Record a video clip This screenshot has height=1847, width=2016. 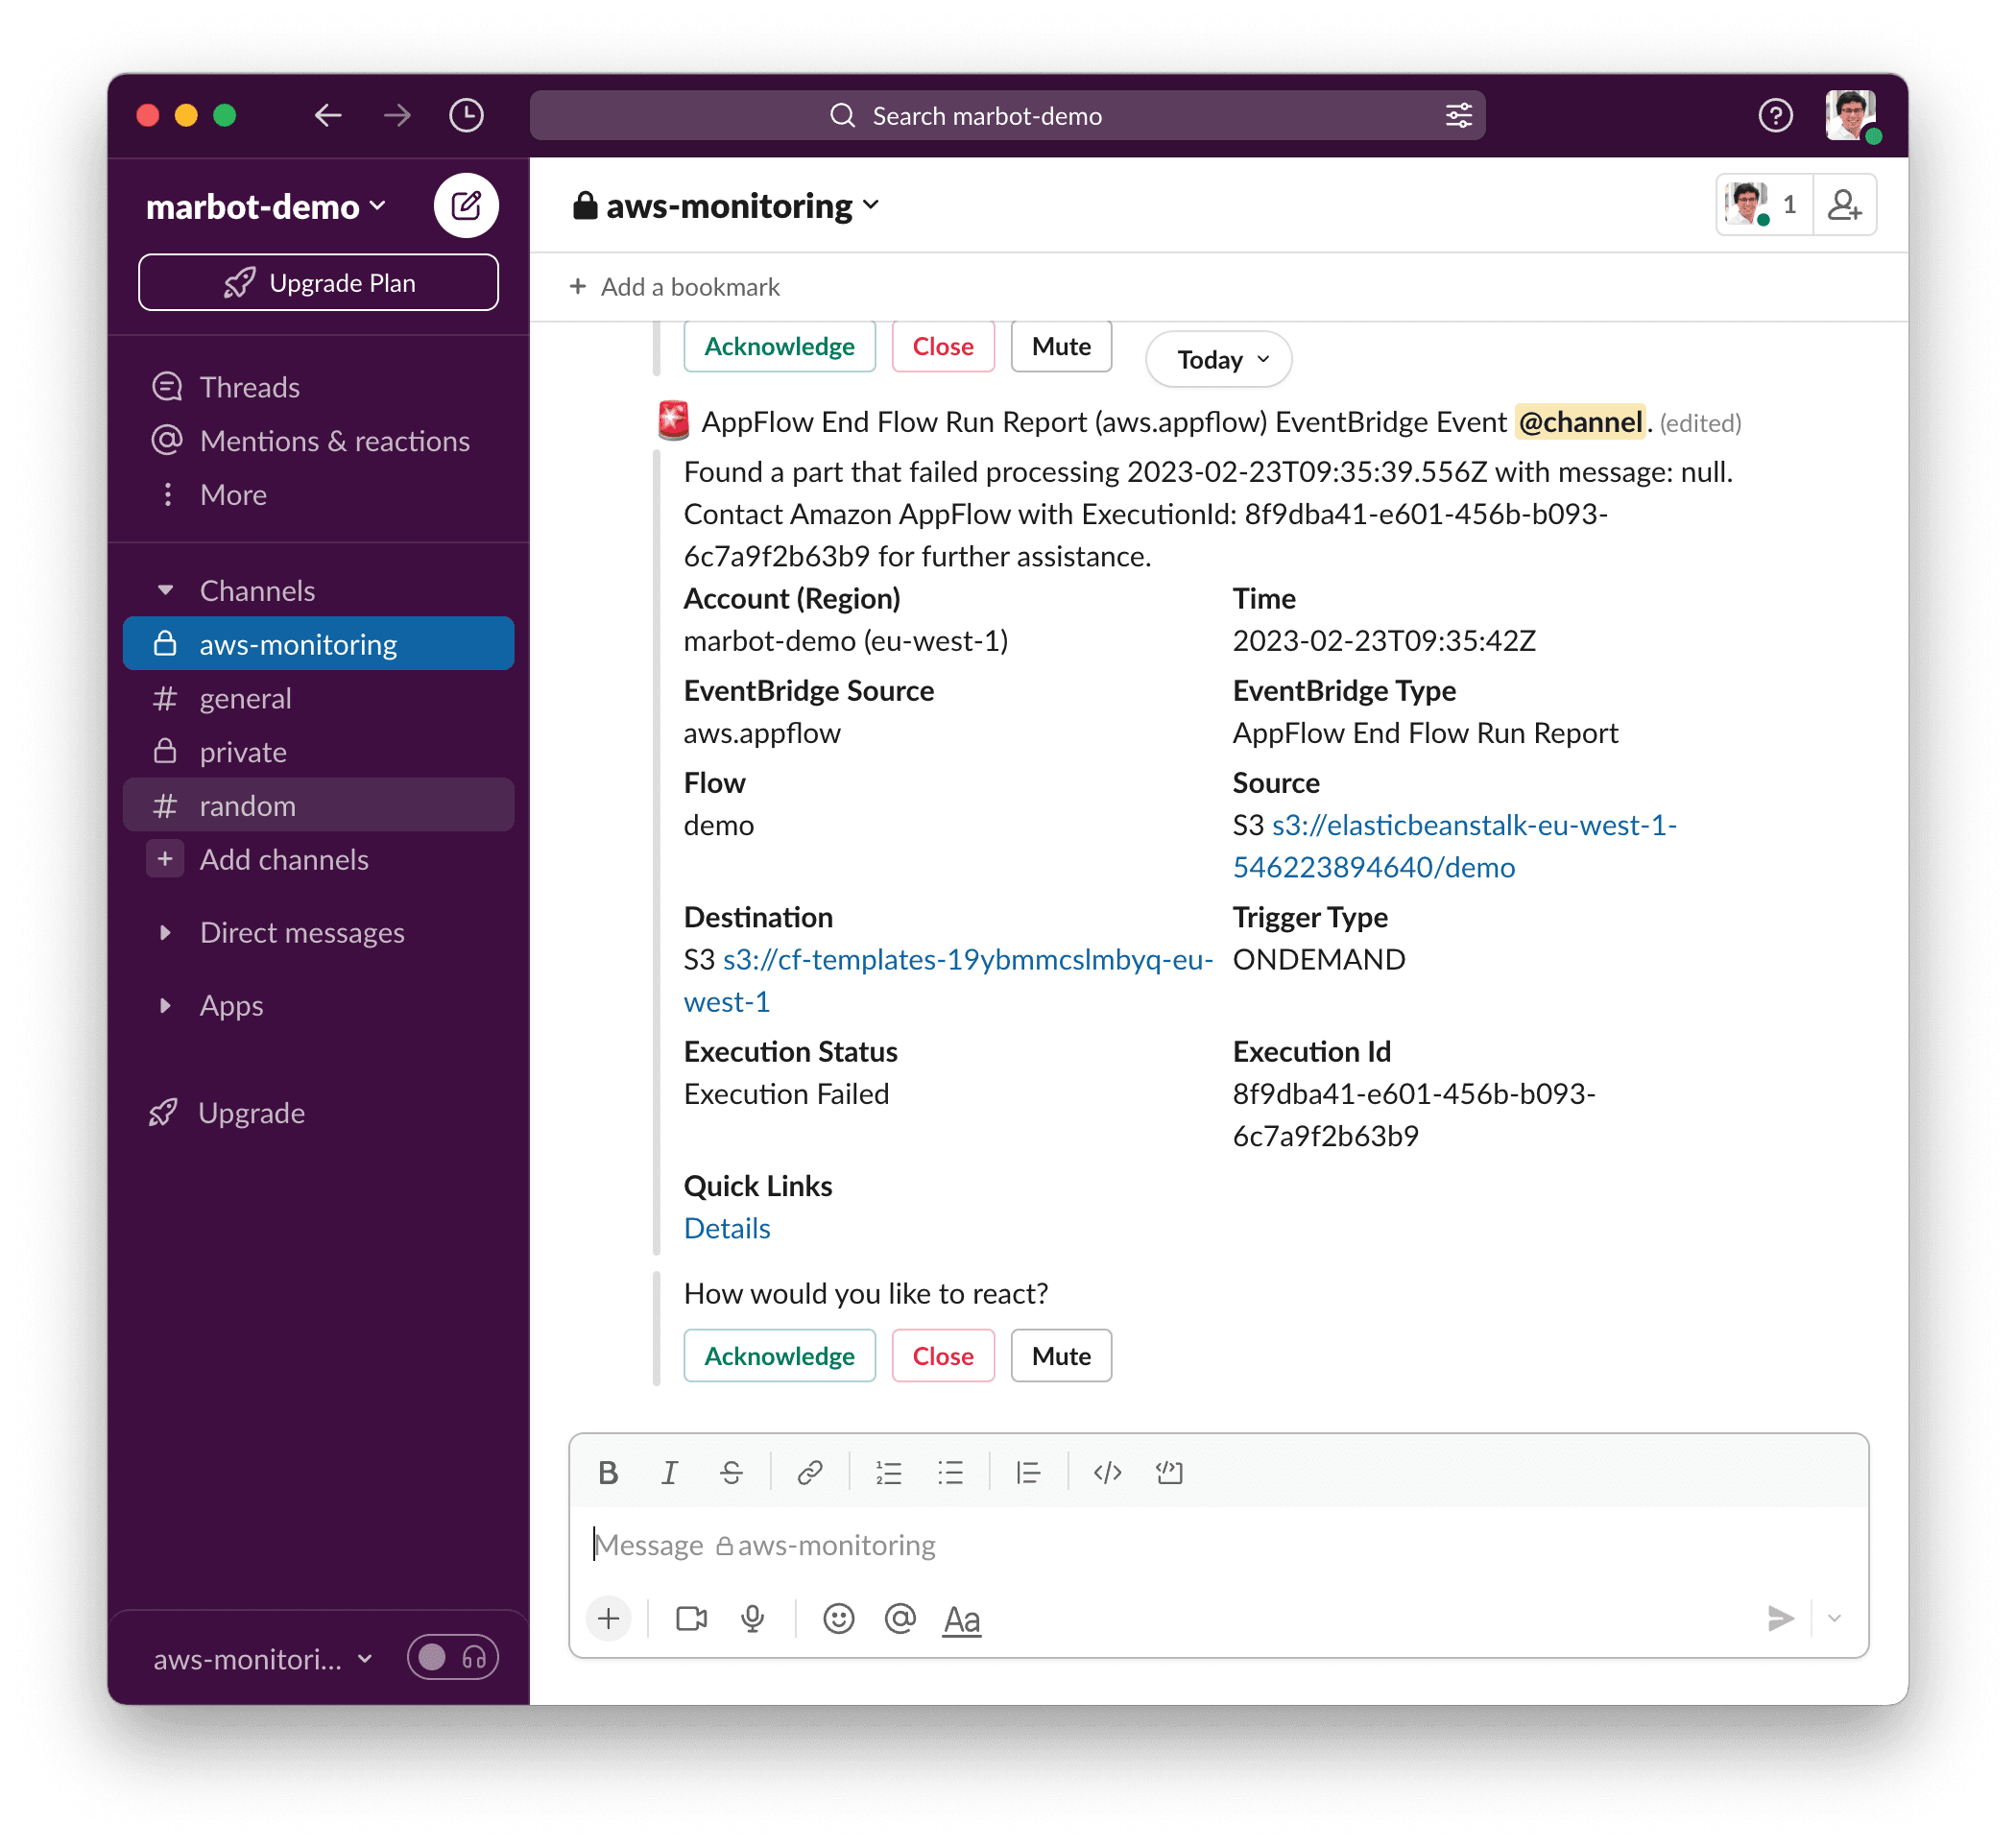tap(691, 1619)
